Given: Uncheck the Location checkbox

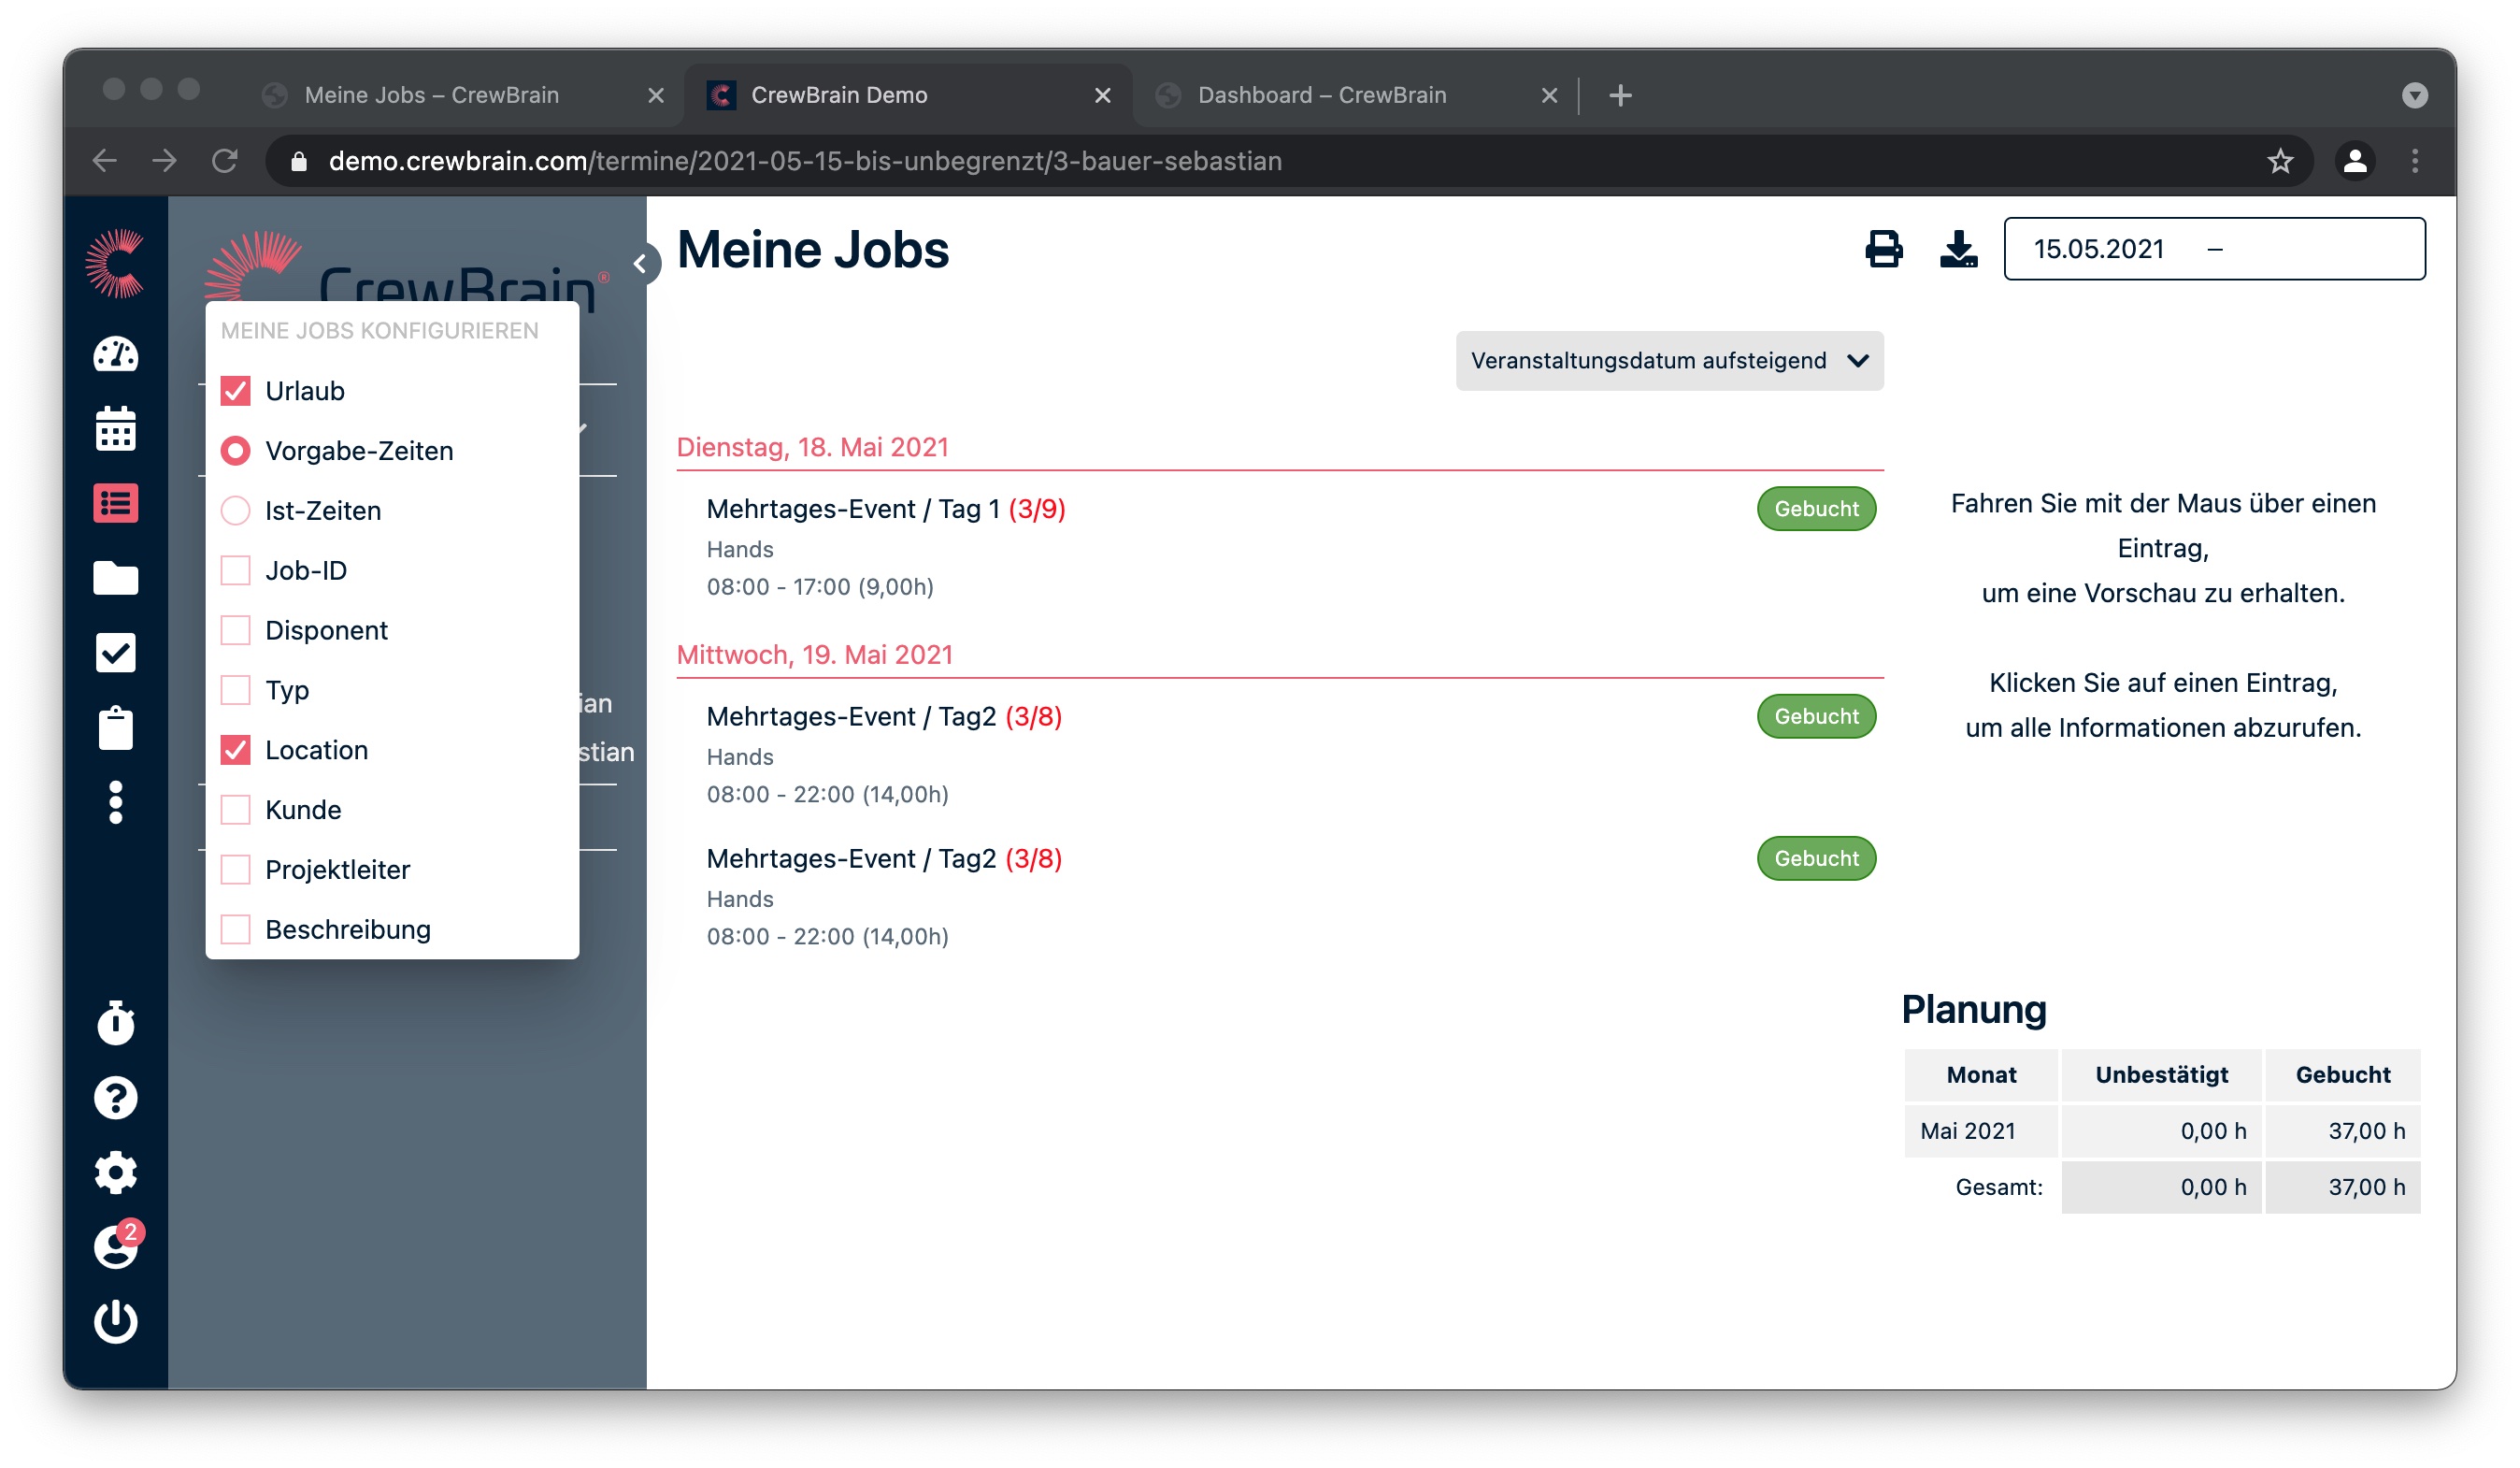Looking at the screenshot, I should click(235, 750).
